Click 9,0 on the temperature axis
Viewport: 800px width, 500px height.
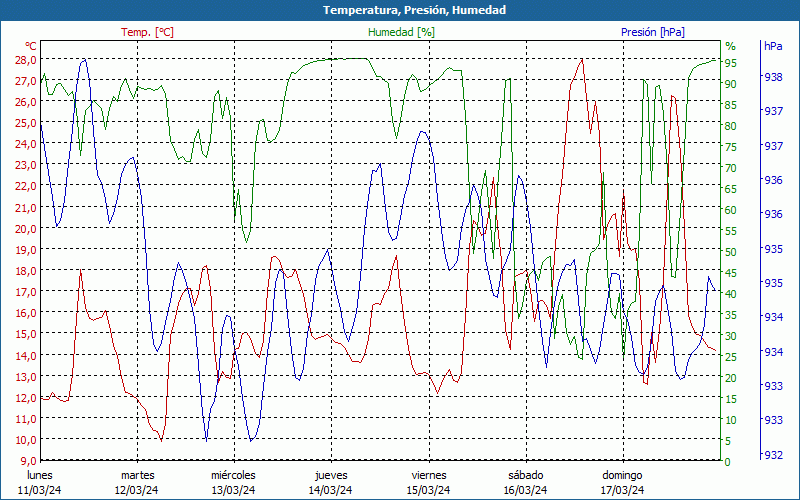(29, 461)
